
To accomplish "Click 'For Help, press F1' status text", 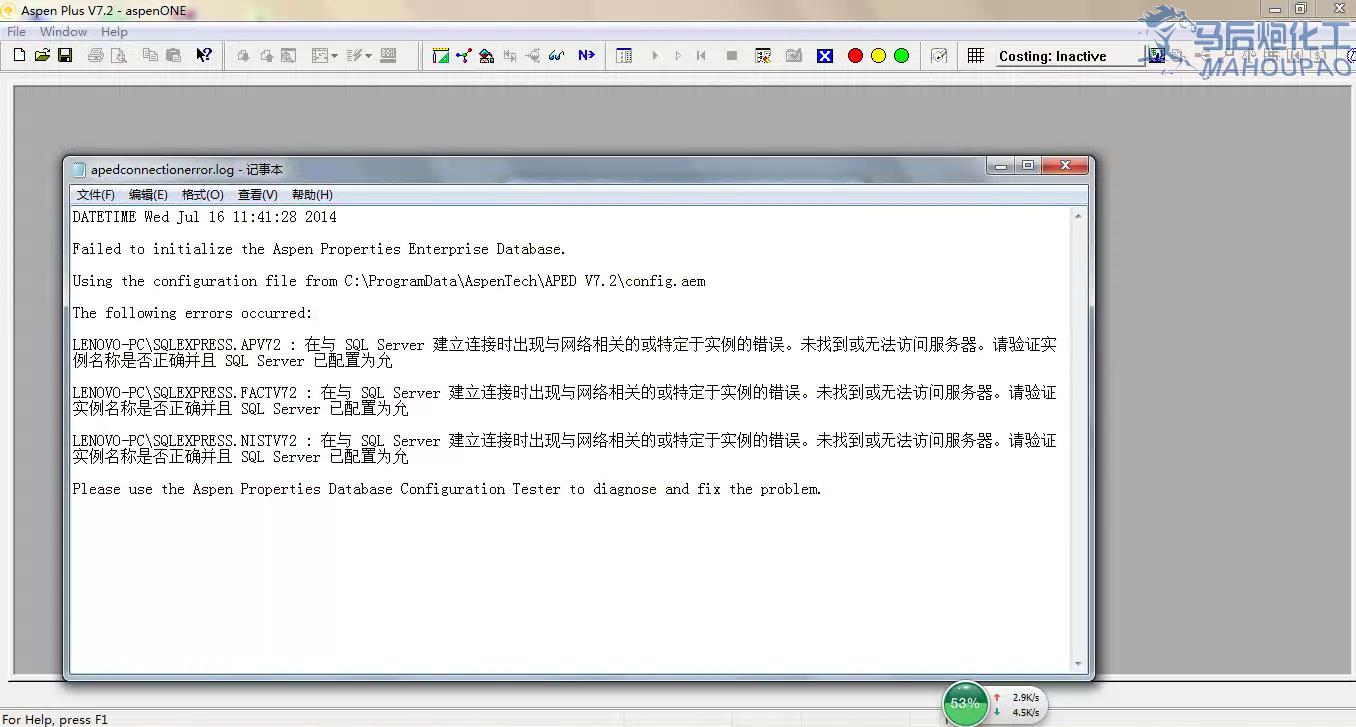I will pos(55,719).
